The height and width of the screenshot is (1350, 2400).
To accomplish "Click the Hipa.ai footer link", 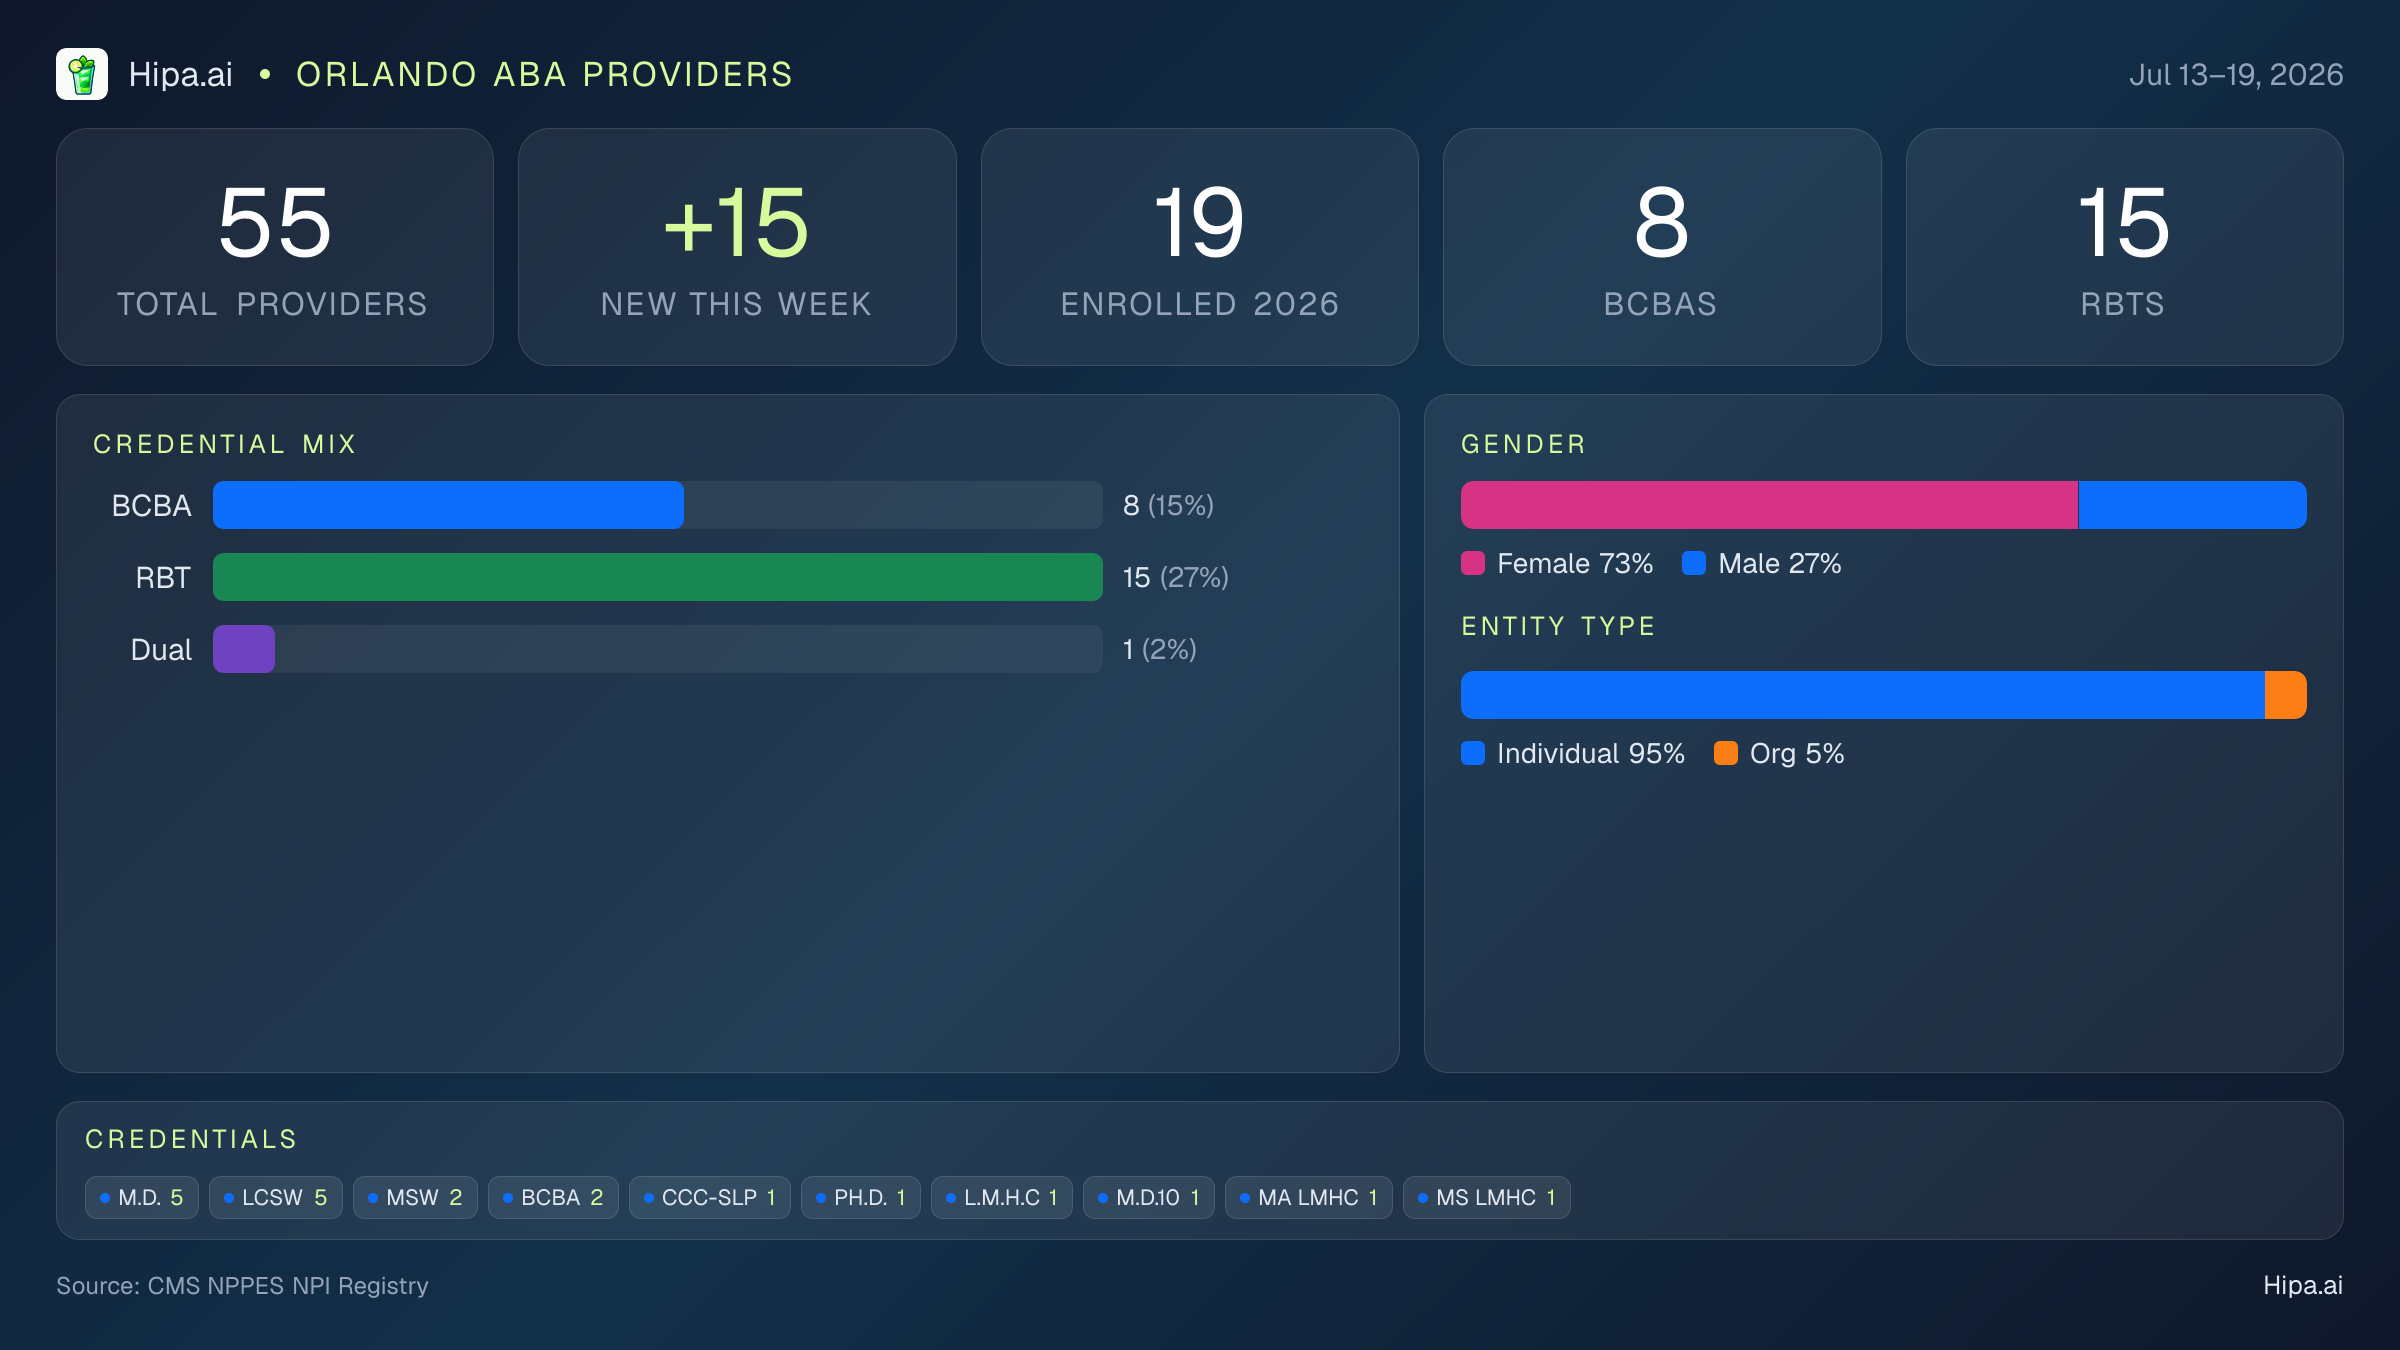I will coord(2303,1285).
